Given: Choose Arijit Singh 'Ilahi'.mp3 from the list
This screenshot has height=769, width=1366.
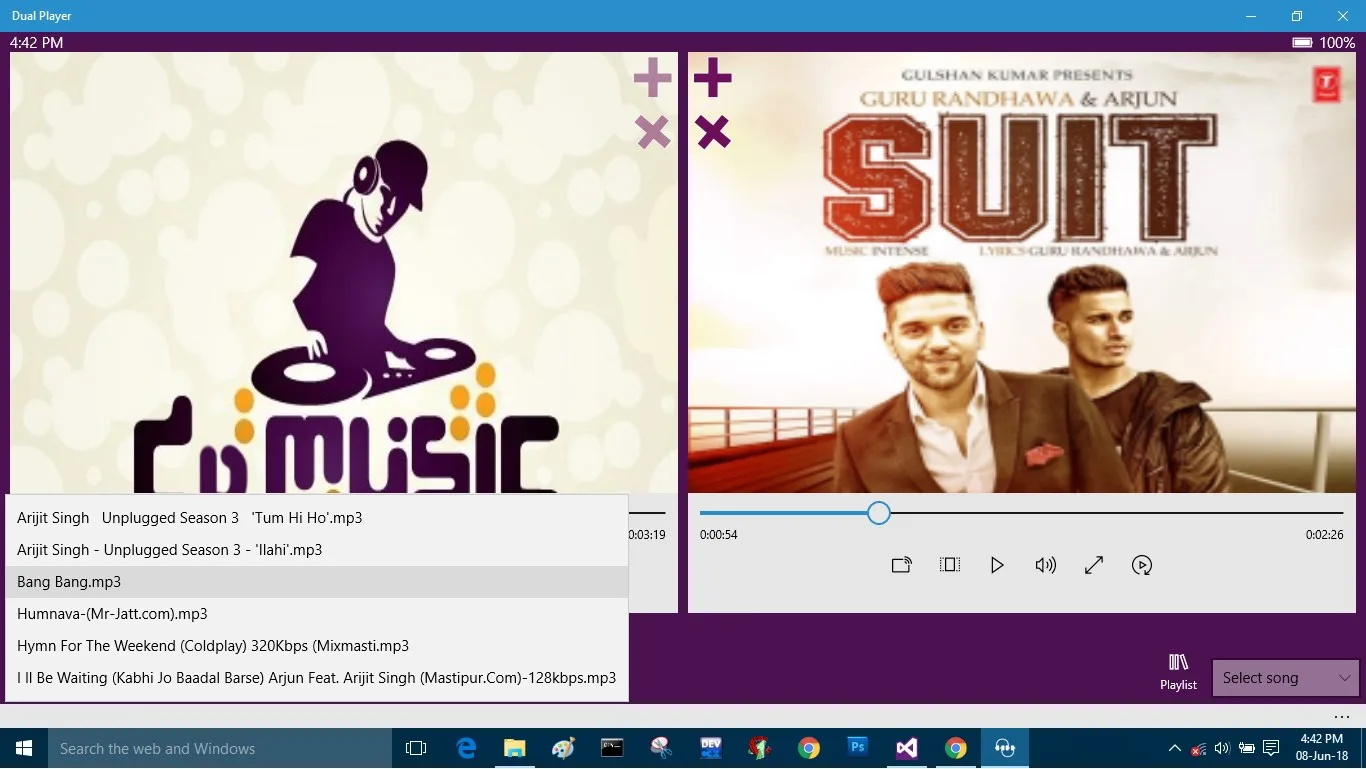Looking at the screenshot, I should [317, 550].
